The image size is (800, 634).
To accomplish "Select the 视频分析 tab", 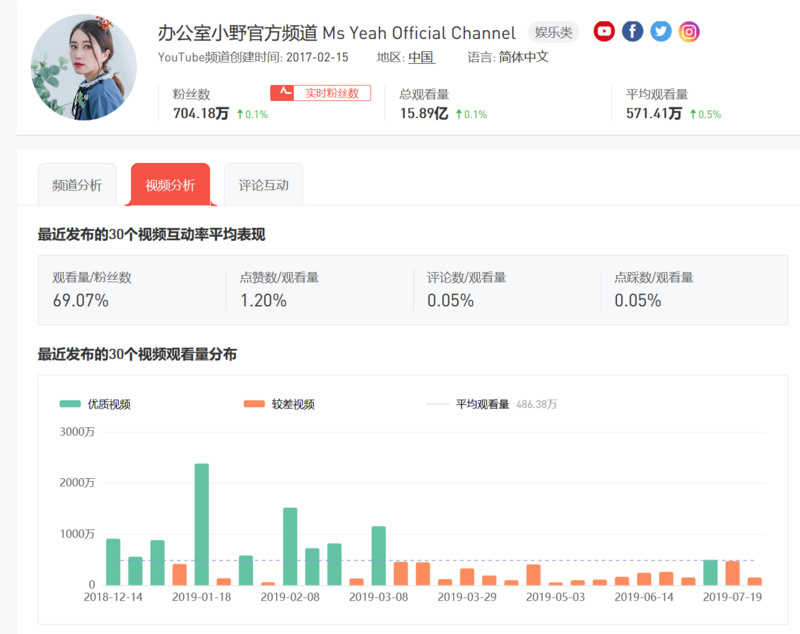I will pyautogui.click(x=170, y=185).
